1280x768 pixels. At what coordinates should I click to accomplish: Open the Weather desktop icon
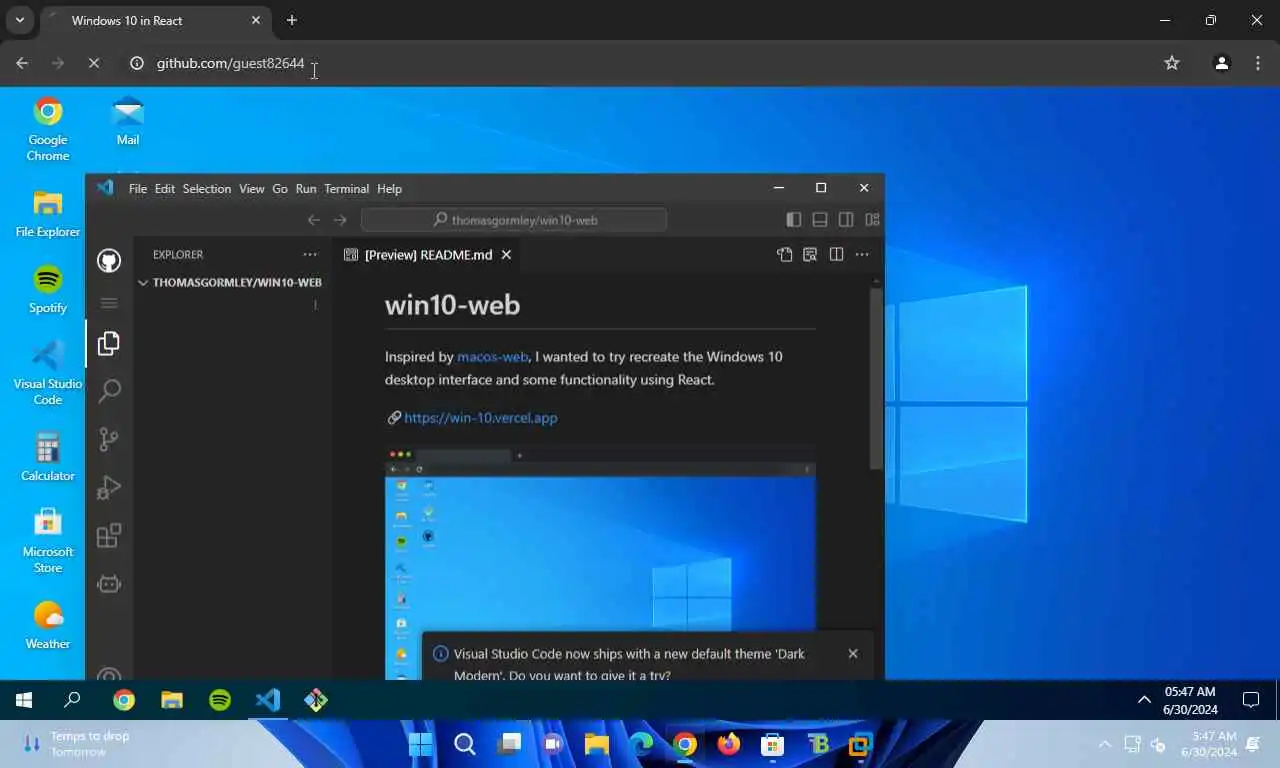pyautogui.click(x=48, y=626)
